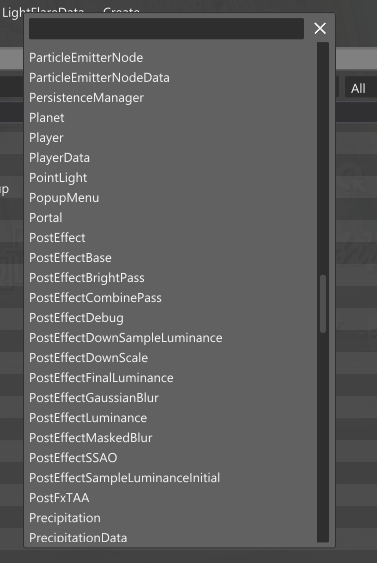This screenshot has height=563, width=377.
Task: Click the search filter text field
Action: tap(166, 28)
